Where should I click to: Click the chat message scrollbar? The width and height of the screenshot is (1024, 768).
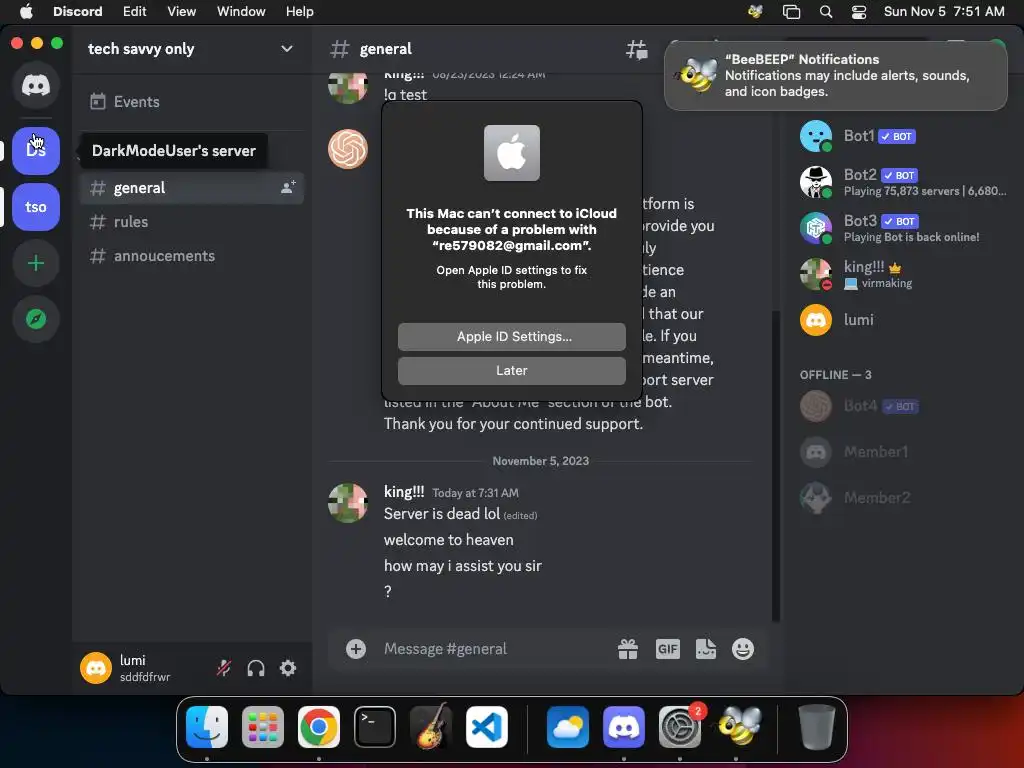(x=776, y=466)
